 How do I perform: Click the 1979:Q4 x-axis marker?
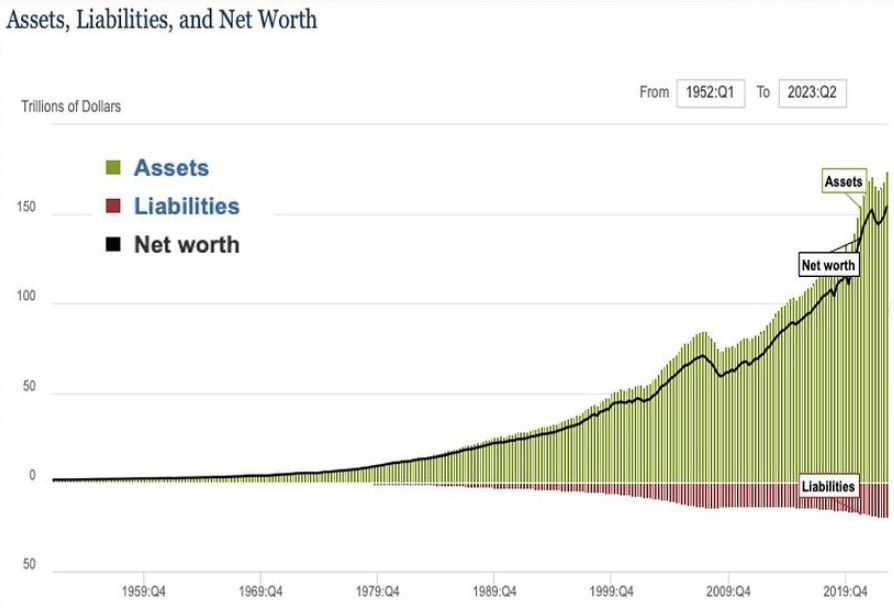point(379,590)
